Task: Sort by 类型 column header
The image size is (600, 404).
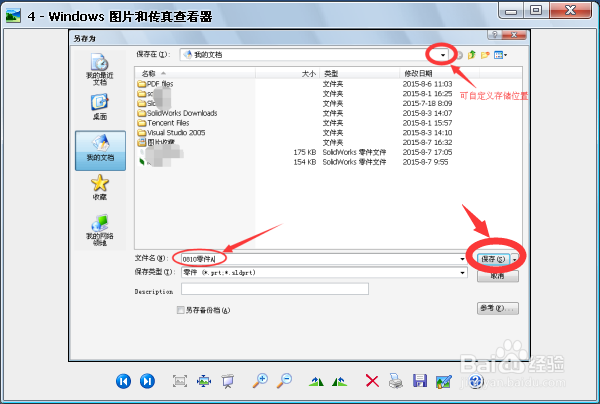Action: (360, 73)
